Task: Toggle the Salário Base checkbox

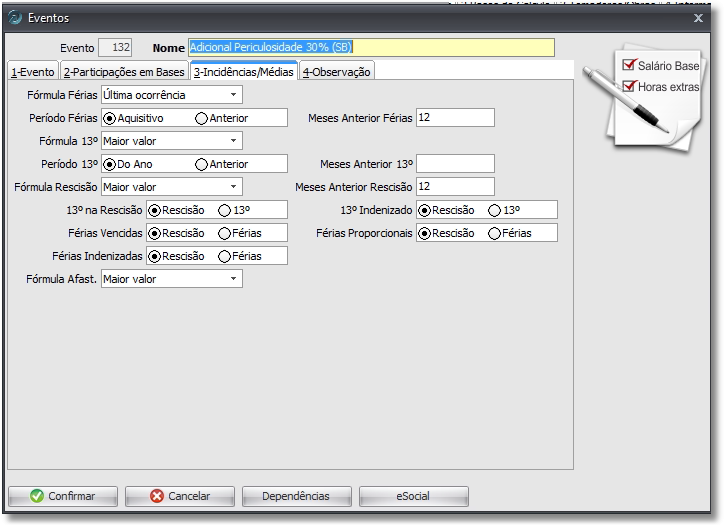Action: tap(628, 65)
